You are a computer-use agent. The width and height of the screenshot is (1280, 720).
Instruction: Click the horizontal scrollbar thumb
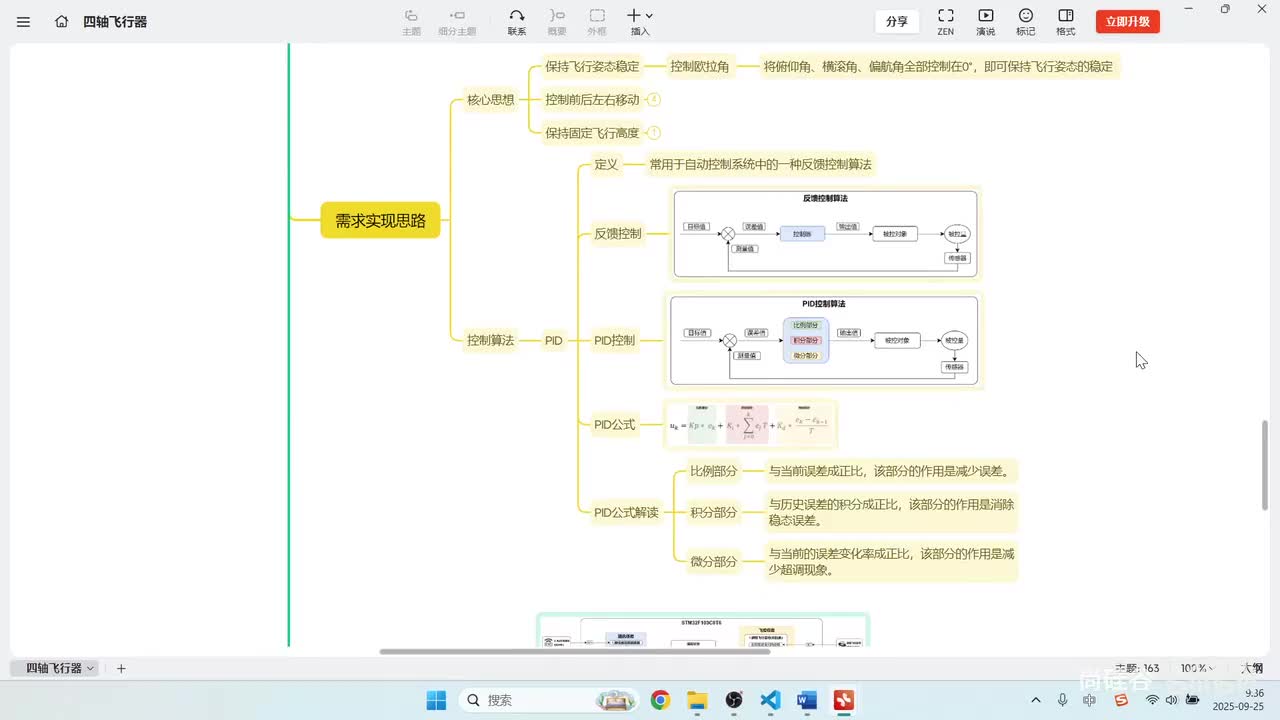(x=575, y=651)
